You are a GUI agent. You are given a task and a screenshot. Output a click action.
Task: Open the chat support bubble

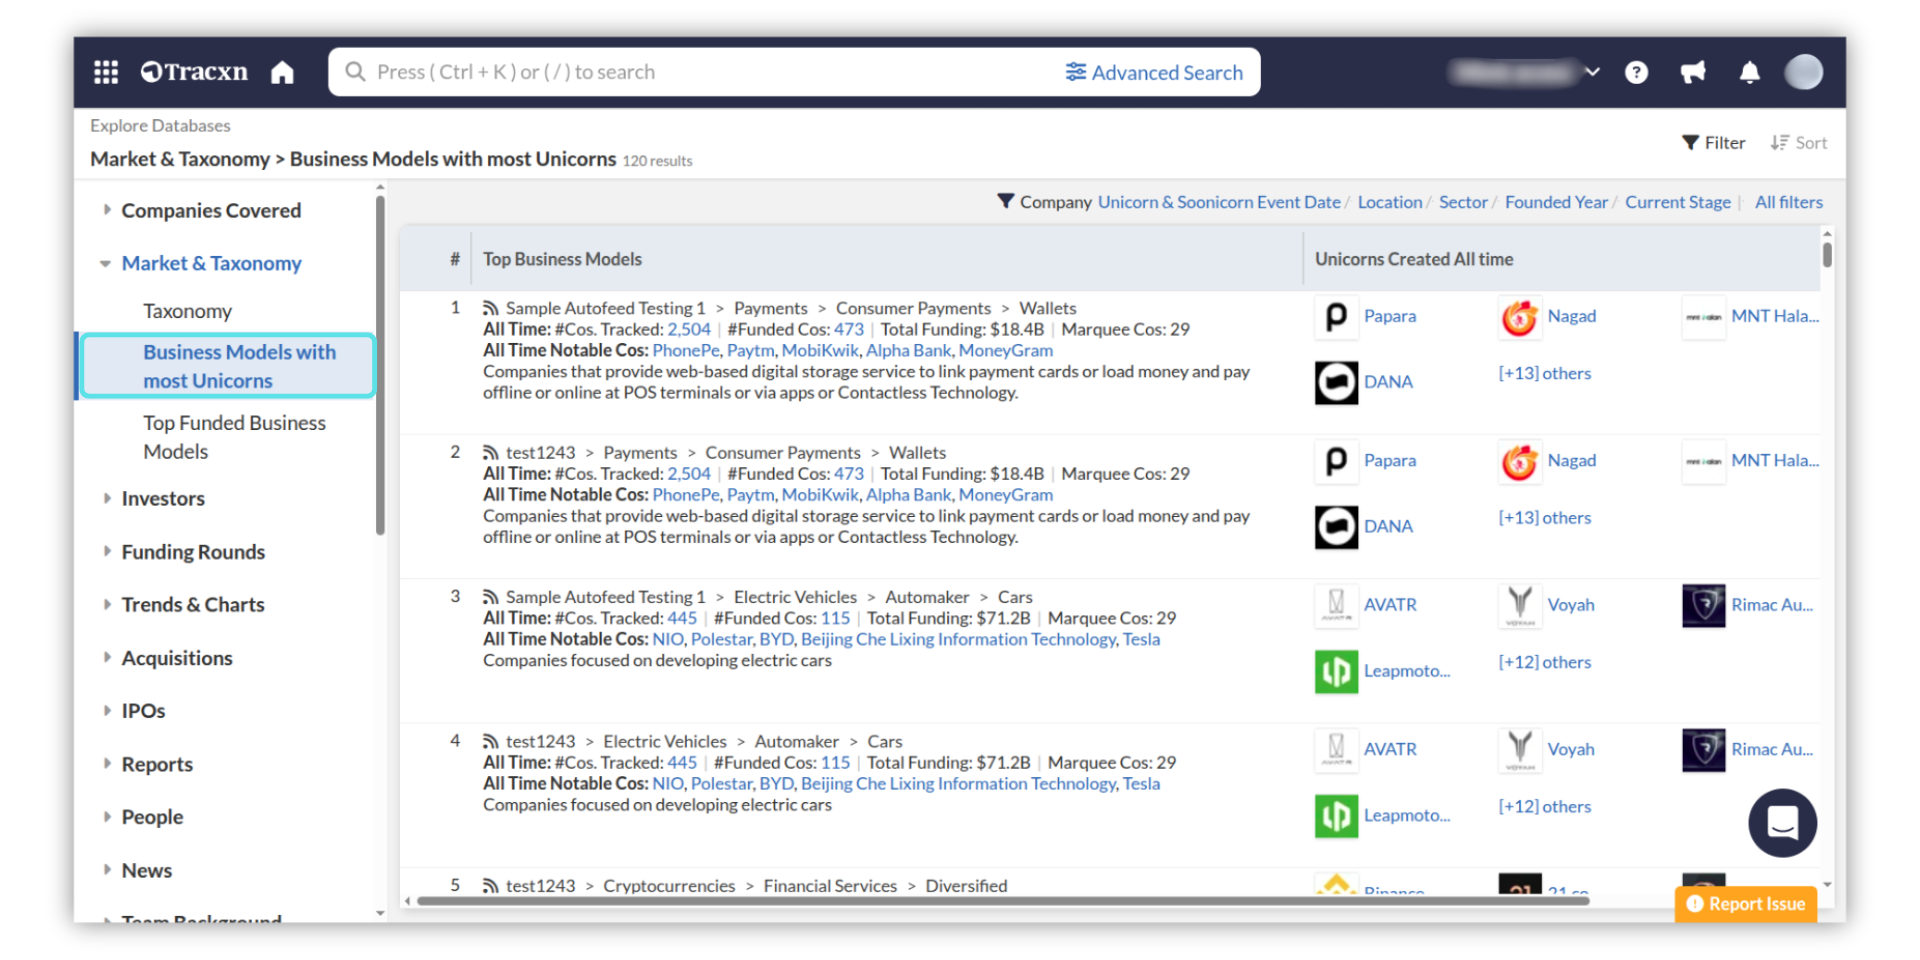tap(1782, 823)
